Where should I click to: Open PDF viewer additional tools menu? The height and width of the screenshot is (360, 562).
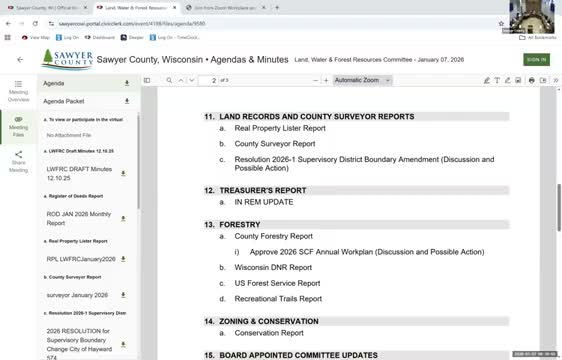(x=556, y=80)
